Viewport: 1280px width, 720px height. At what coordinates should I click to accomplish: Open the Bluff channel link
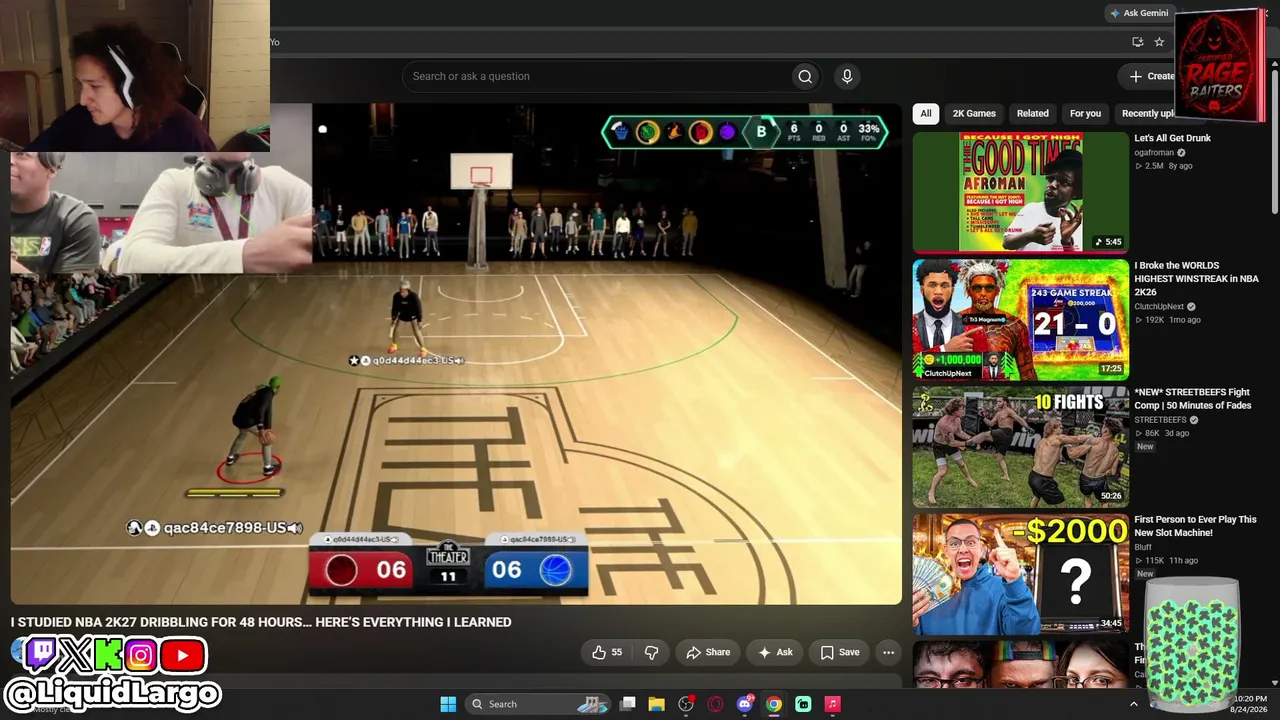click(1144, 547)
